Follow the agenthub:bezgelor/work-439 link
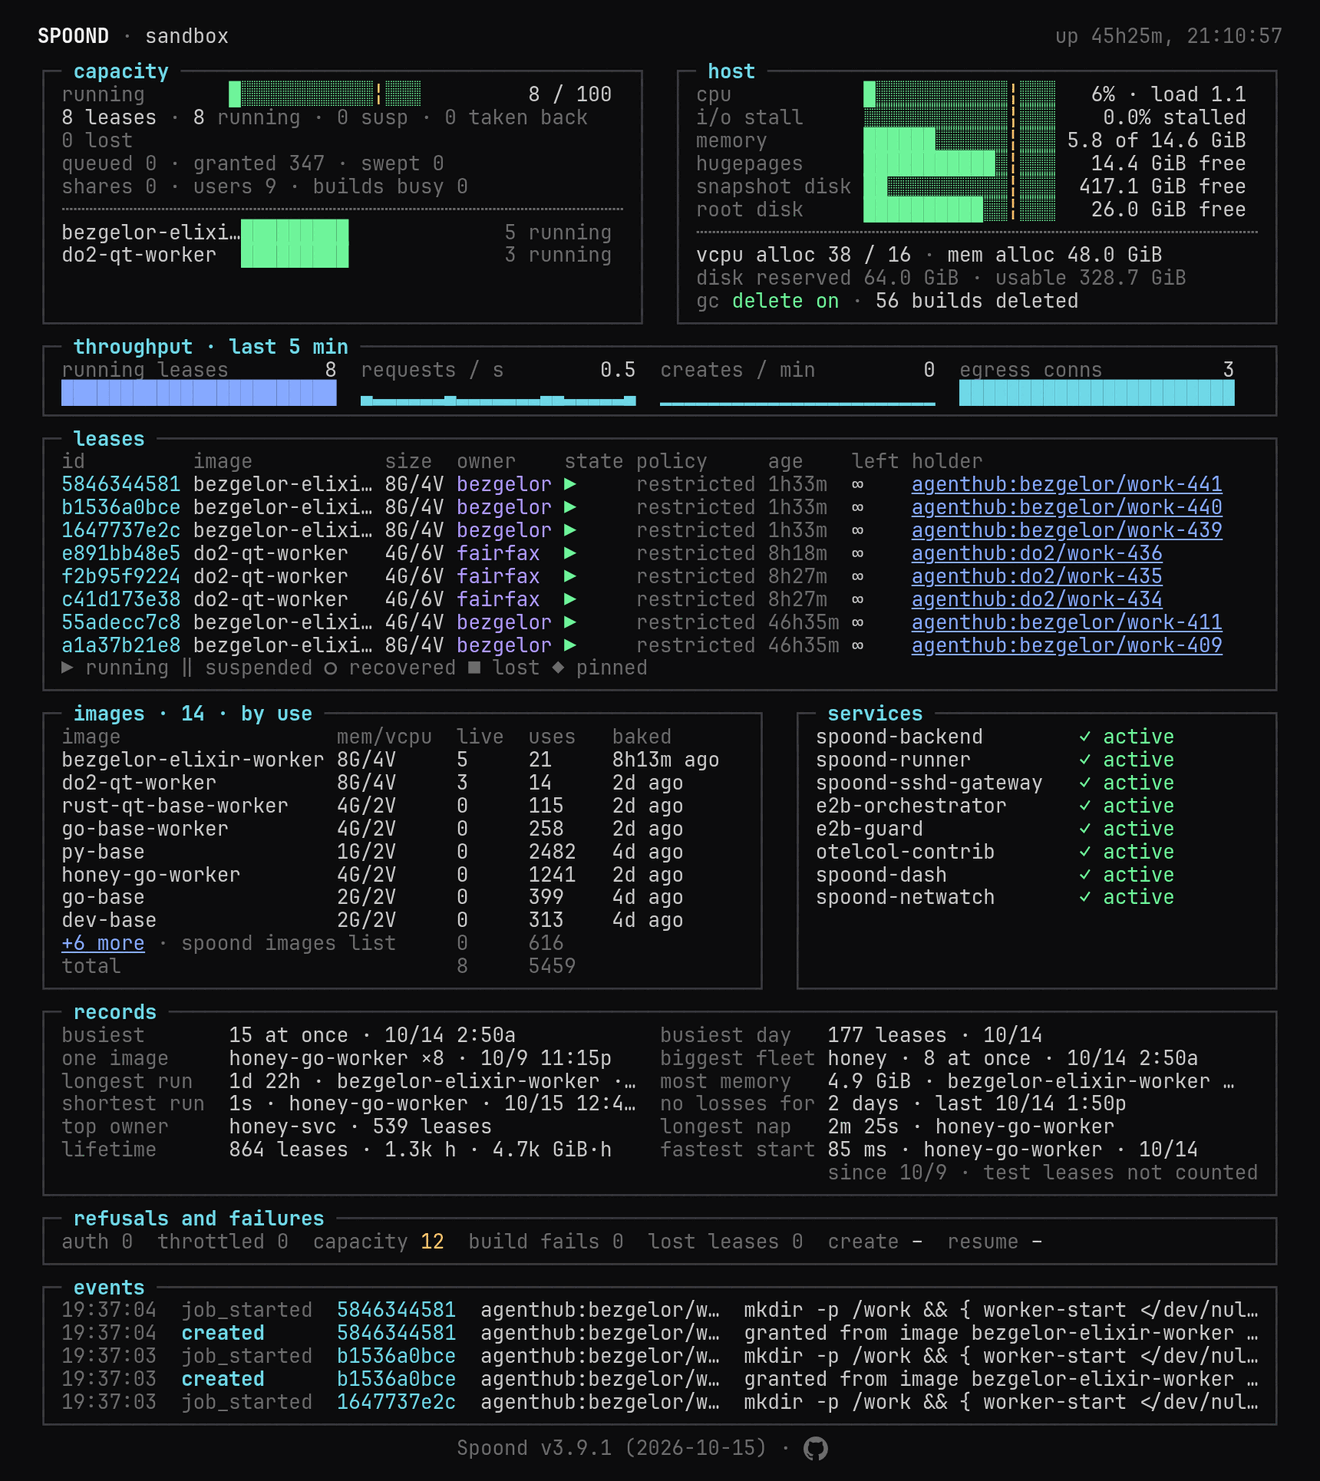1320x1481 pixels. [x=1067, y=531]
